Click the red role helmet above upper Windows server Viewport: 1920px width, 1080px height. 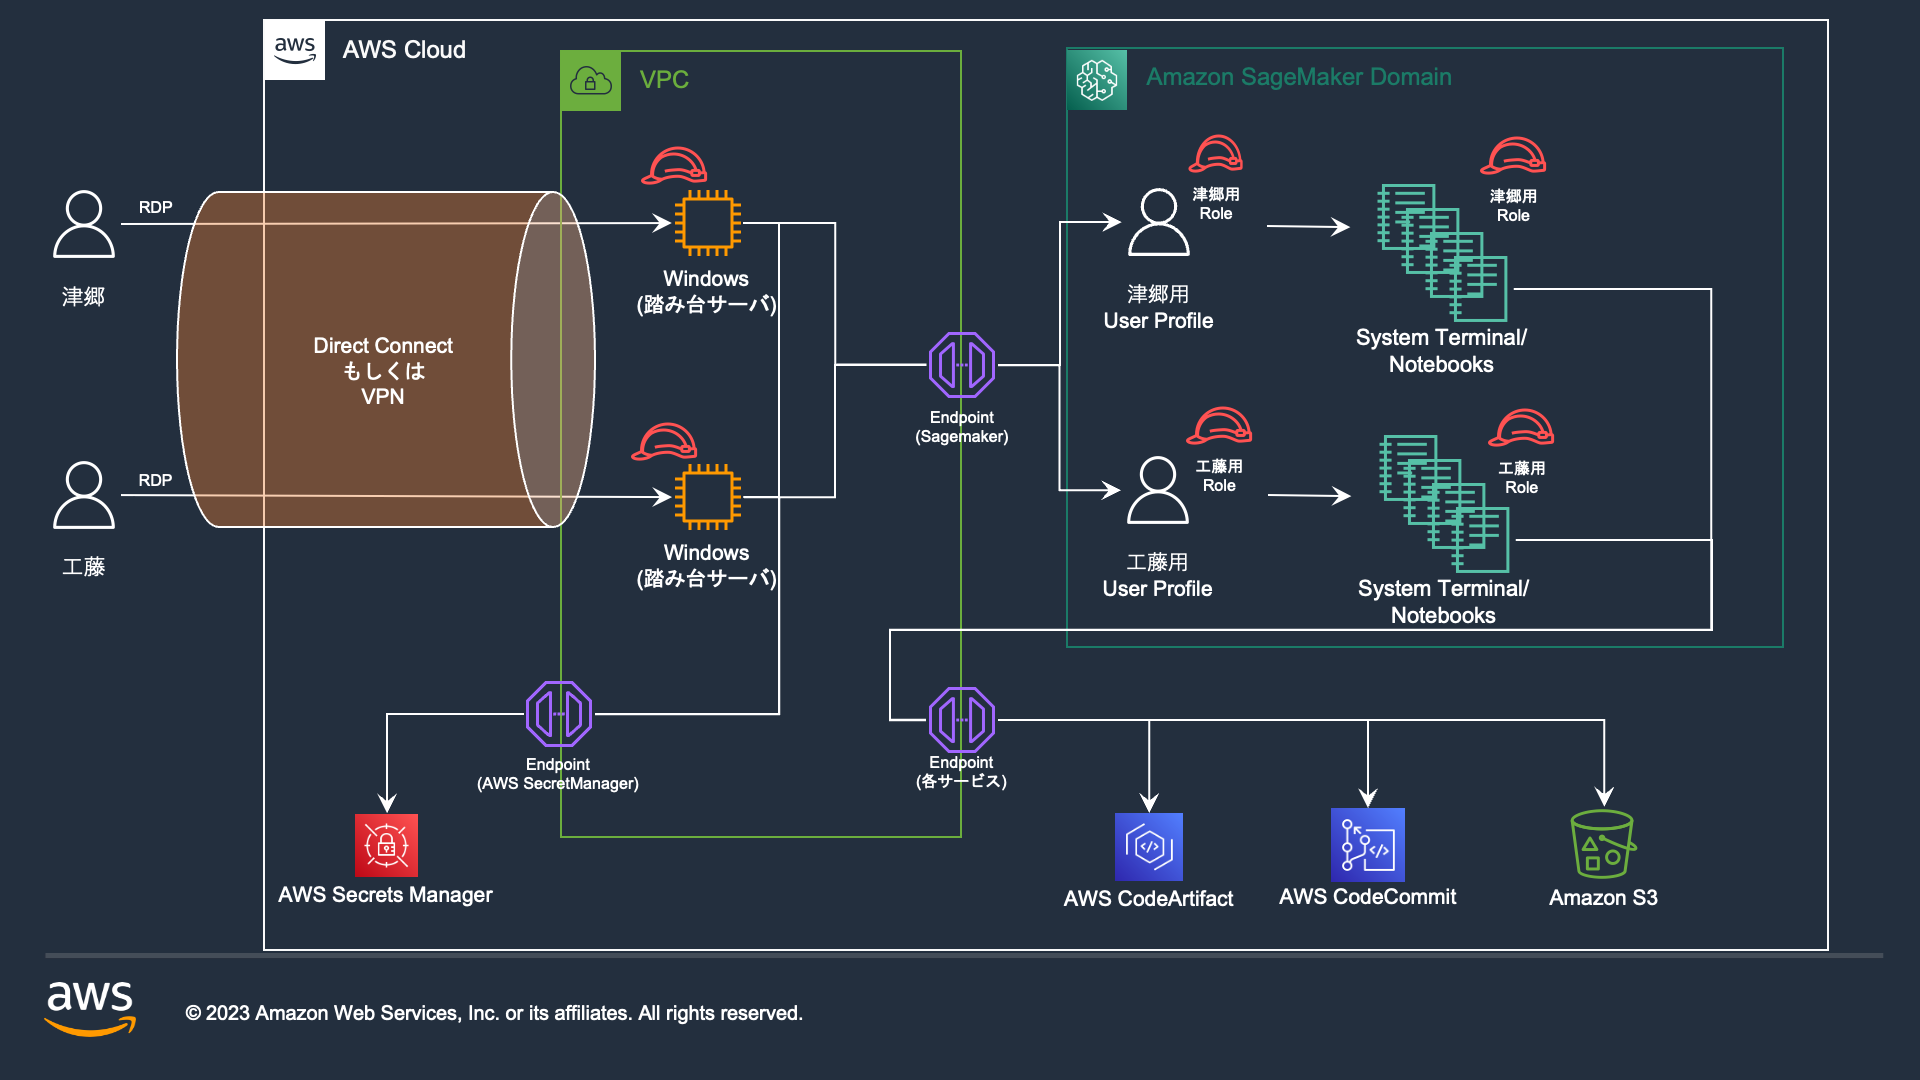674,166
